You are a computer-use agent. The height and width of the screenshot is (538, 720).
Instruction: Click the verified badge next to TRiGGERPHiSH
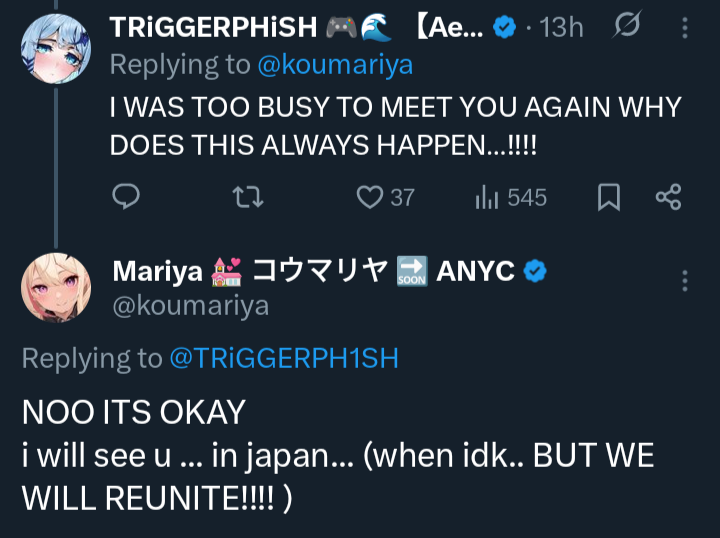pos(505,27)
